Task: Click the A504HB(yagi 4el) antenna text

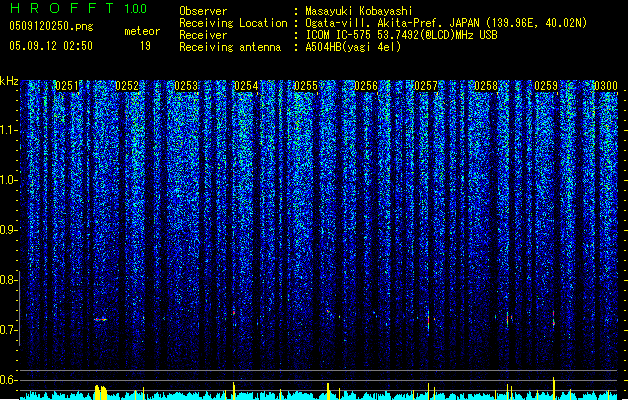Action: point(353,47)
